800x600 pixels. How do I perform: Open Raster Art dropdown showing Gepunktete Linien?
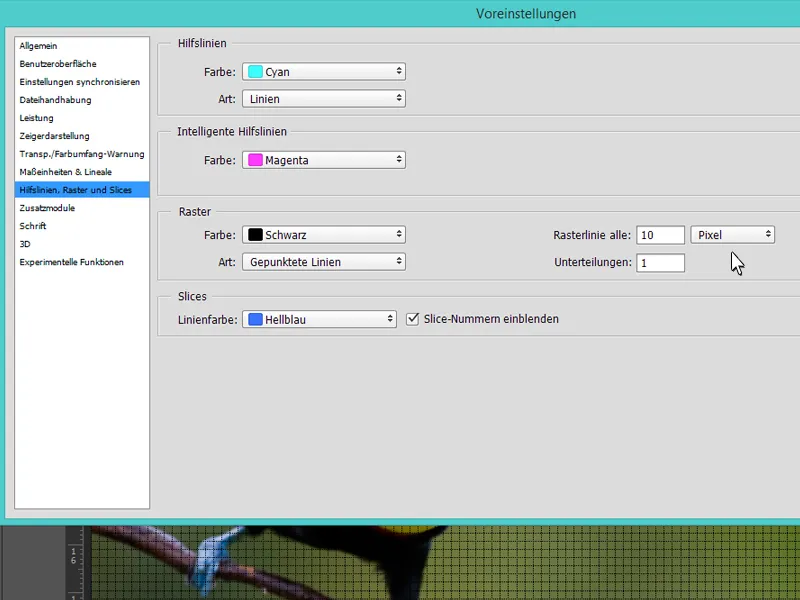tap(324, 262)
